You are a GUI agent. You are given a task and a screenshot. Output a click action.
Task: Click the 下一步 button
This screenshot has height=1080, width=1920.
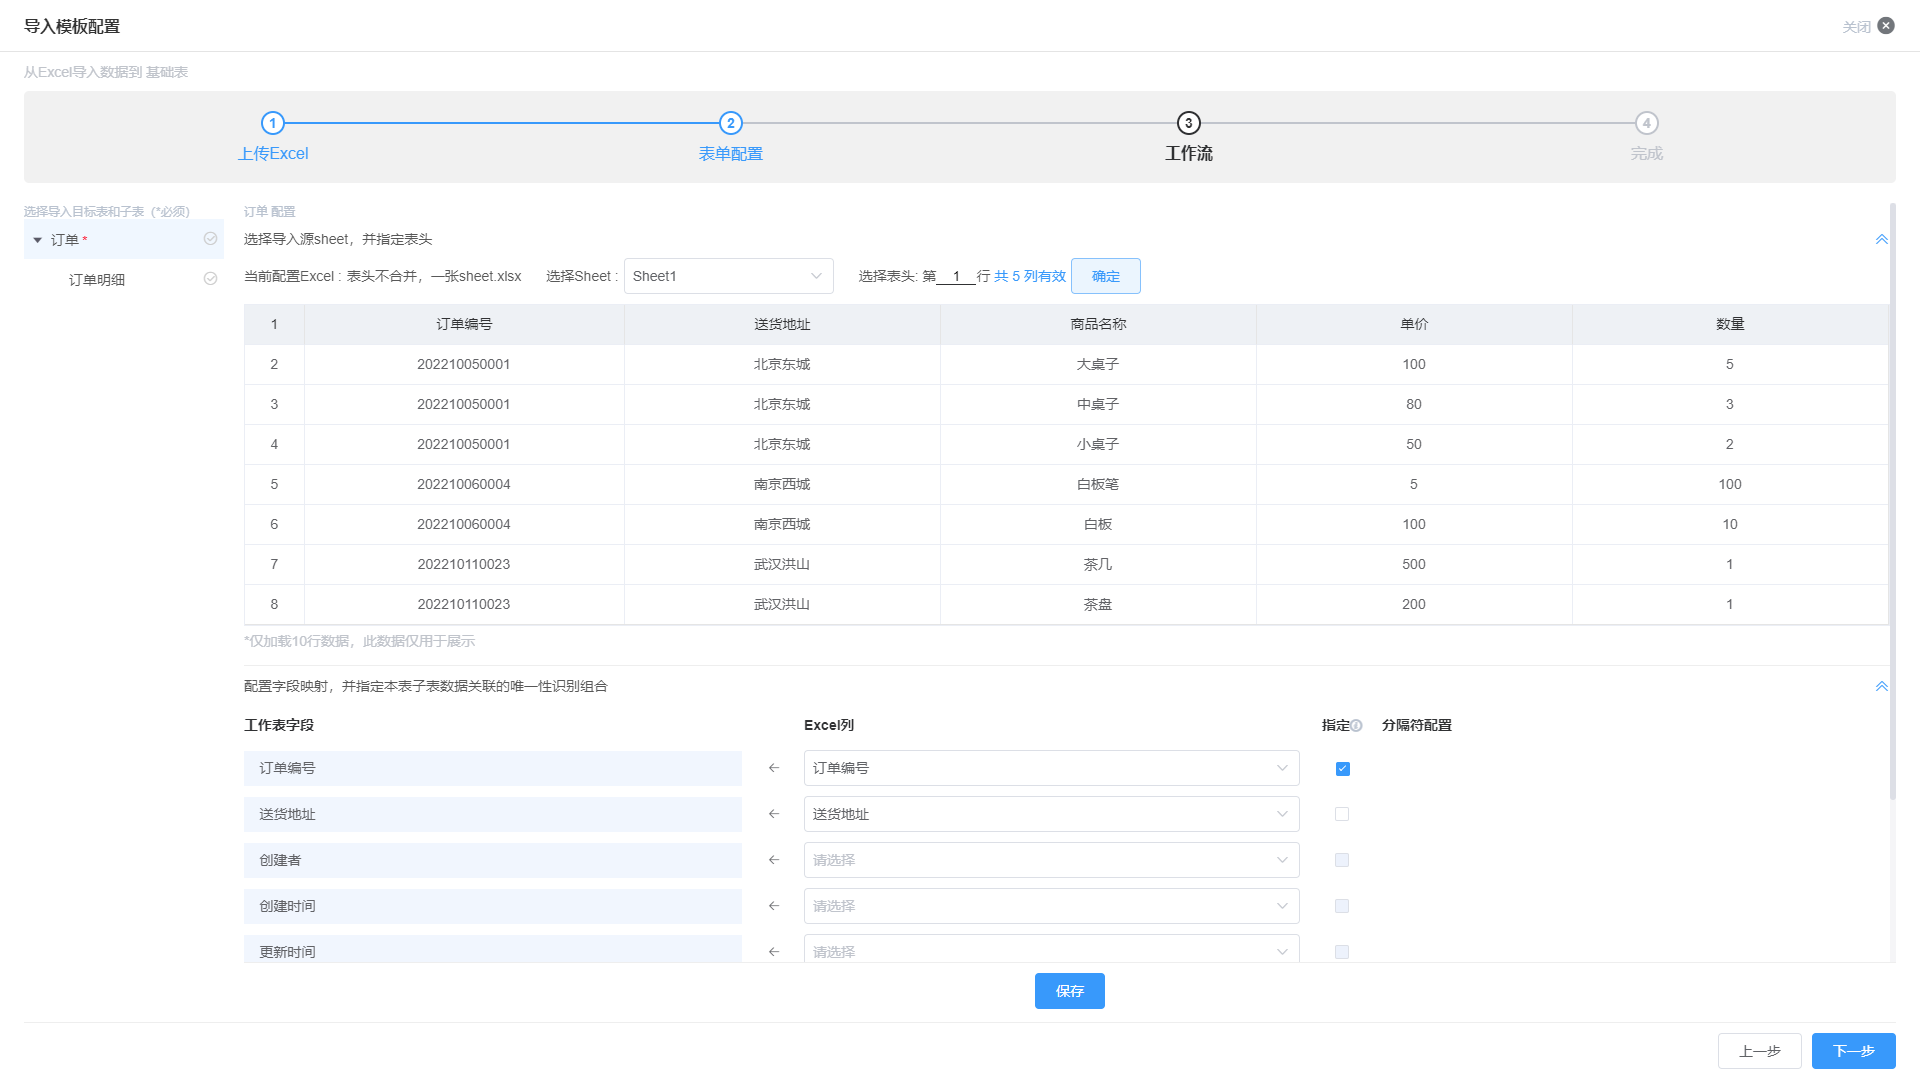click(1854, 1051)
